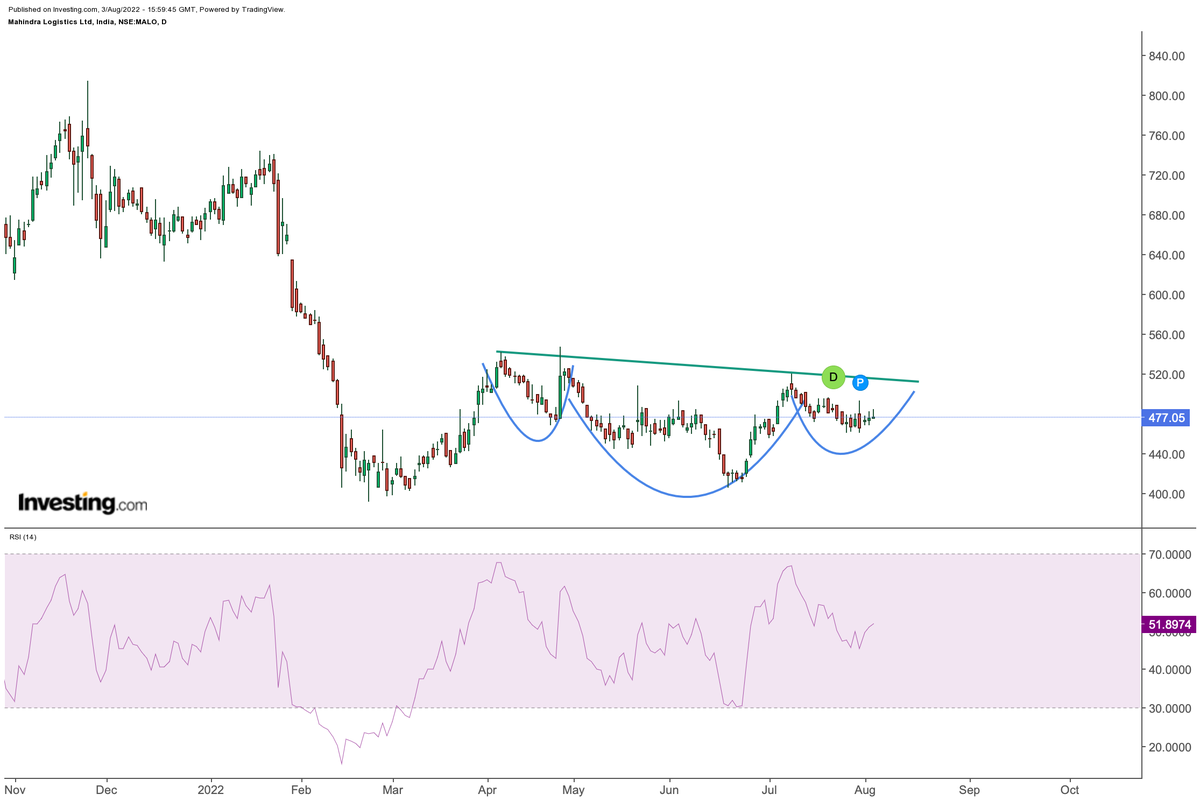This screenshot has width=1200, height=801.
Task: Click the 520.00 price axis label
Action: tap(1165, 375)
